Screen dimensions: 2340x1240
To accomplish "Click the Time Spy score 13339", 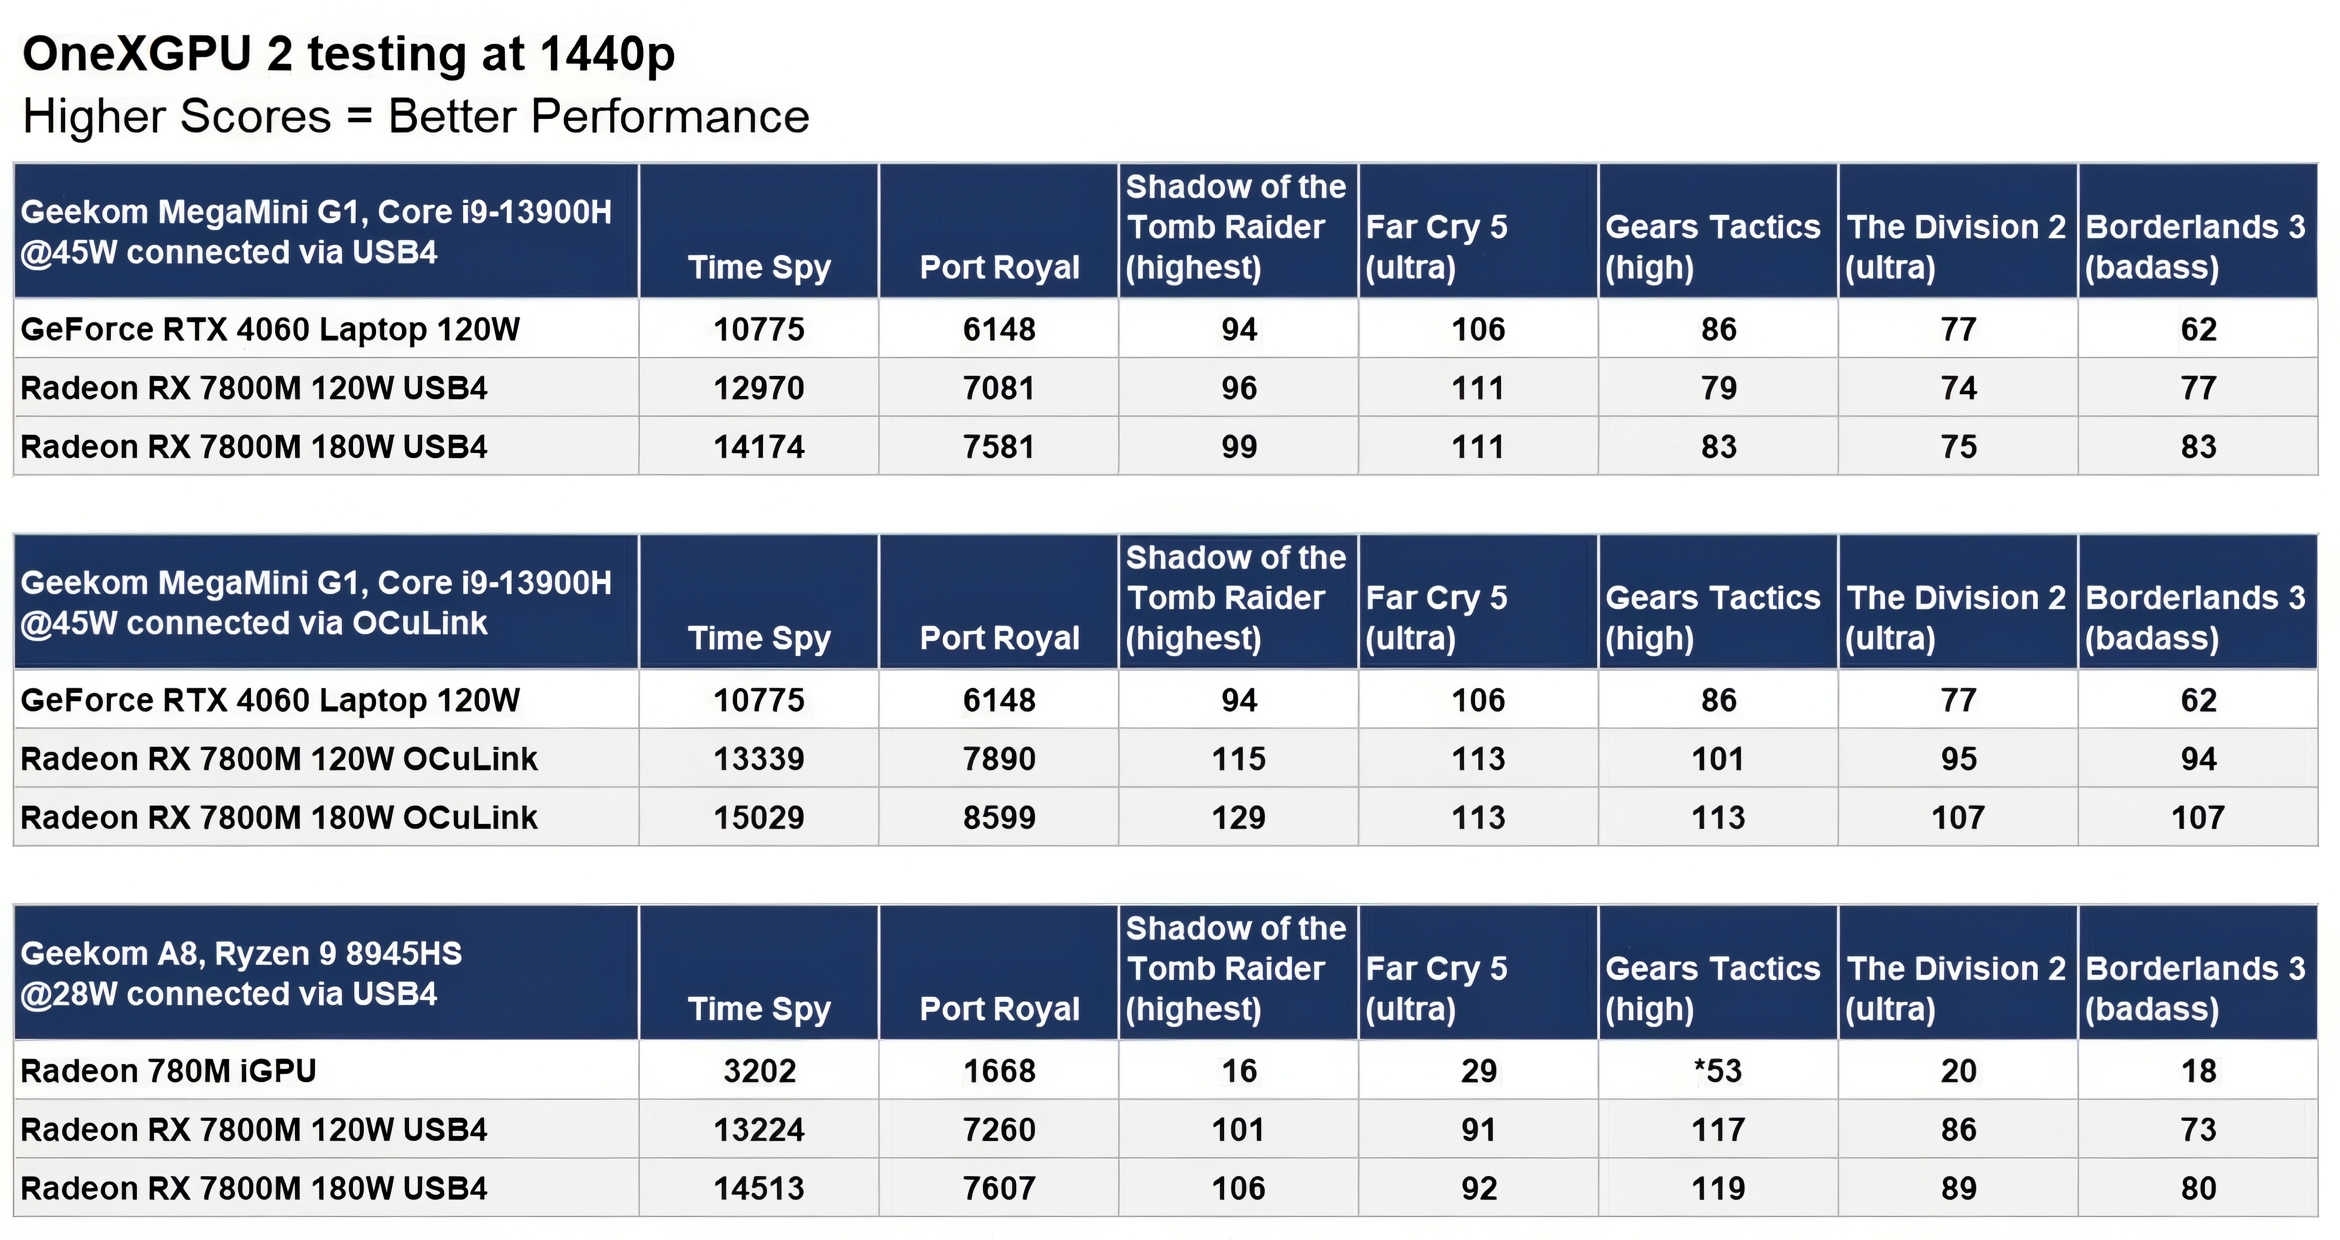I will (x=759, y=759).
